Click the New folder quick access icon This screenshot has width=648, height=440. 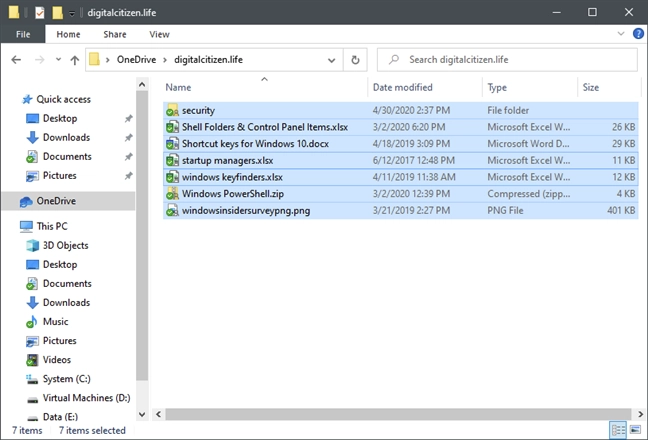57,13
